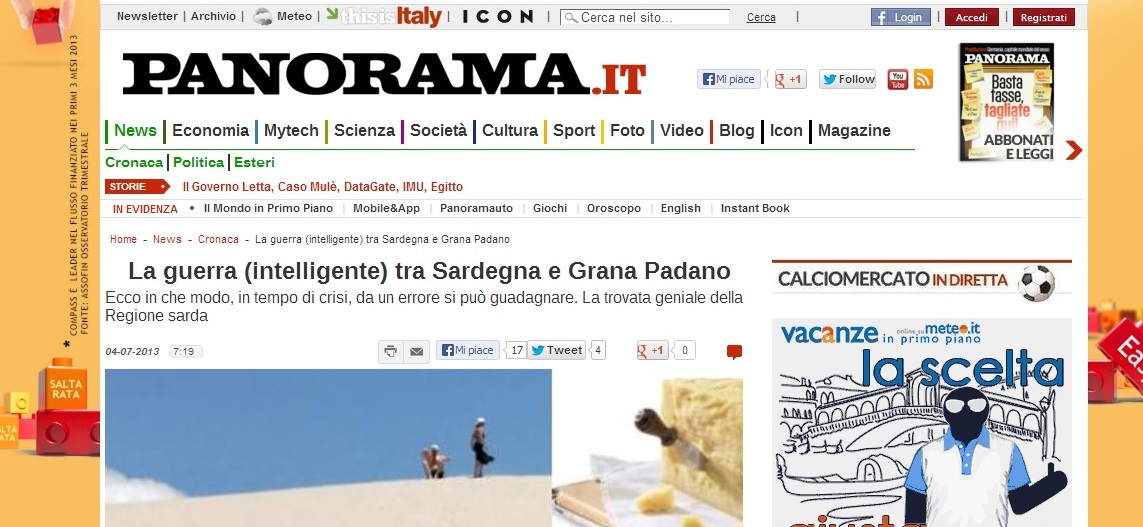Follow Panorama on Twitter
The width and height of the screenshot is (1143, 527).
point(847,79)
